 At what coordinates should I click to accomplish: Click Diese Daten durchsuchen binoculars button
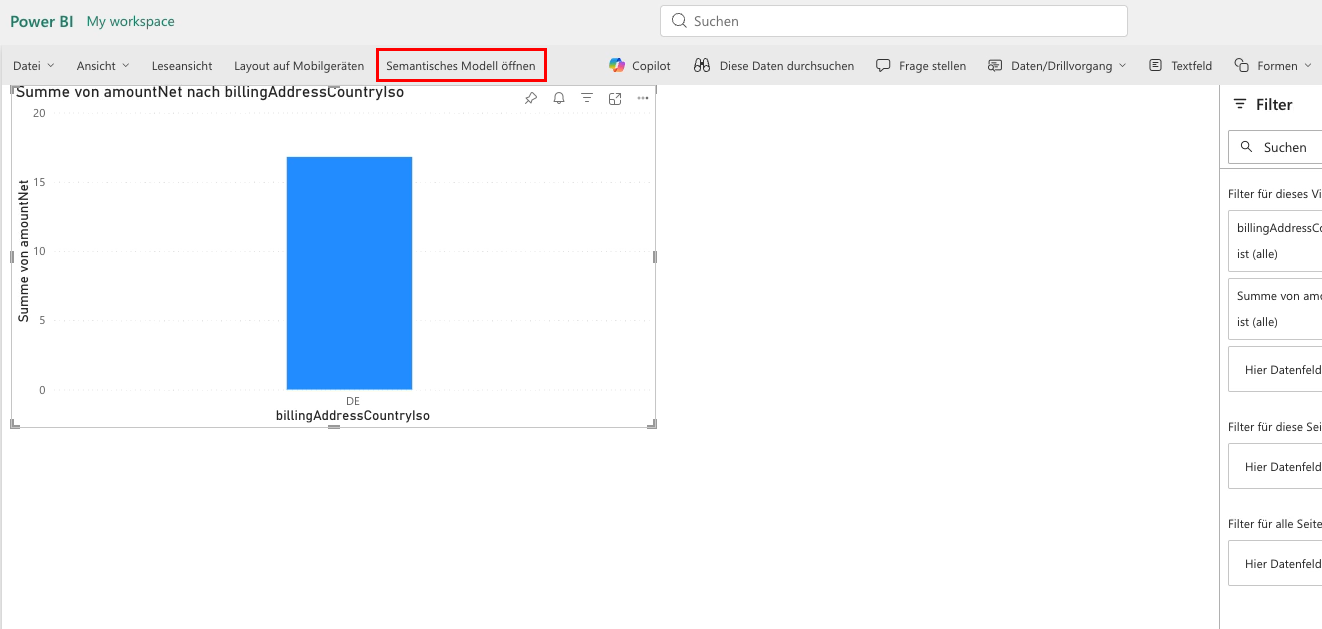(774, 65)
